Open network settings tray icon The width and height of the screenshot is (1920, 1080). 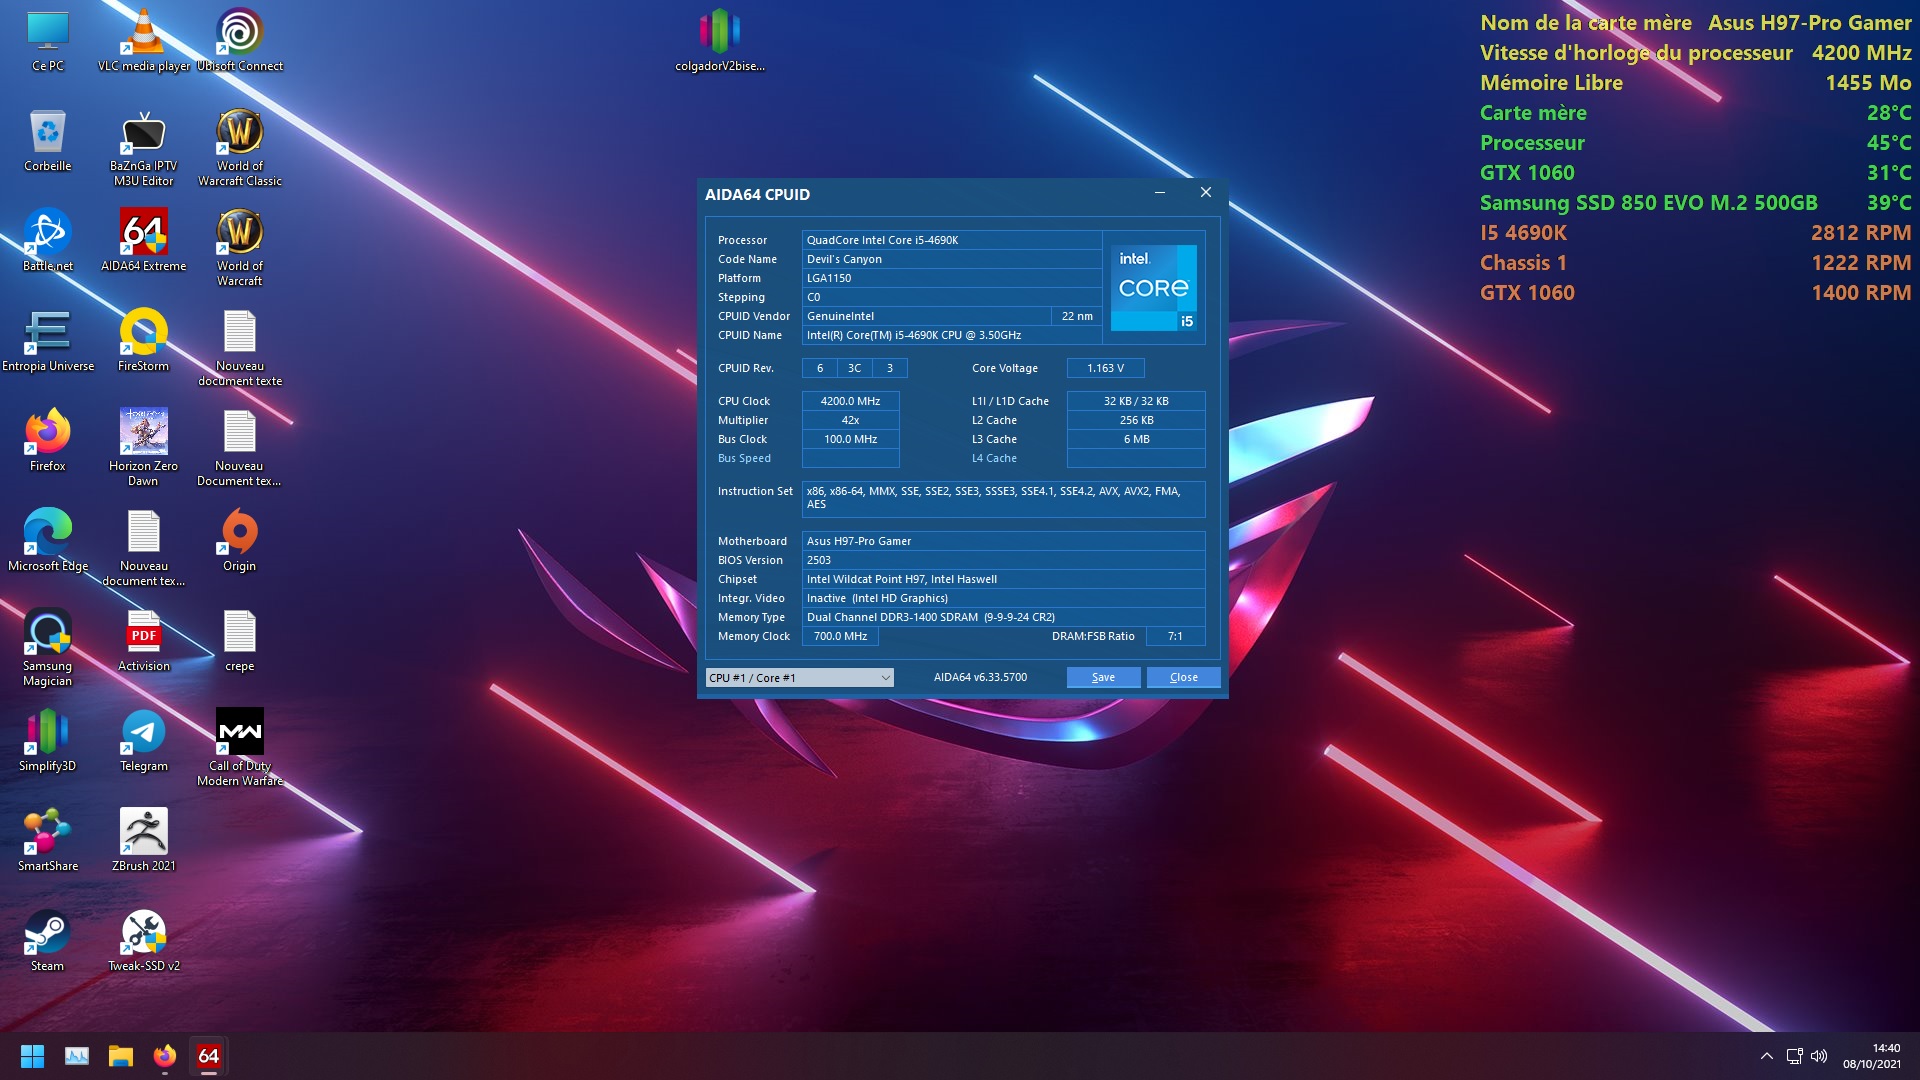(1794, 1056)
